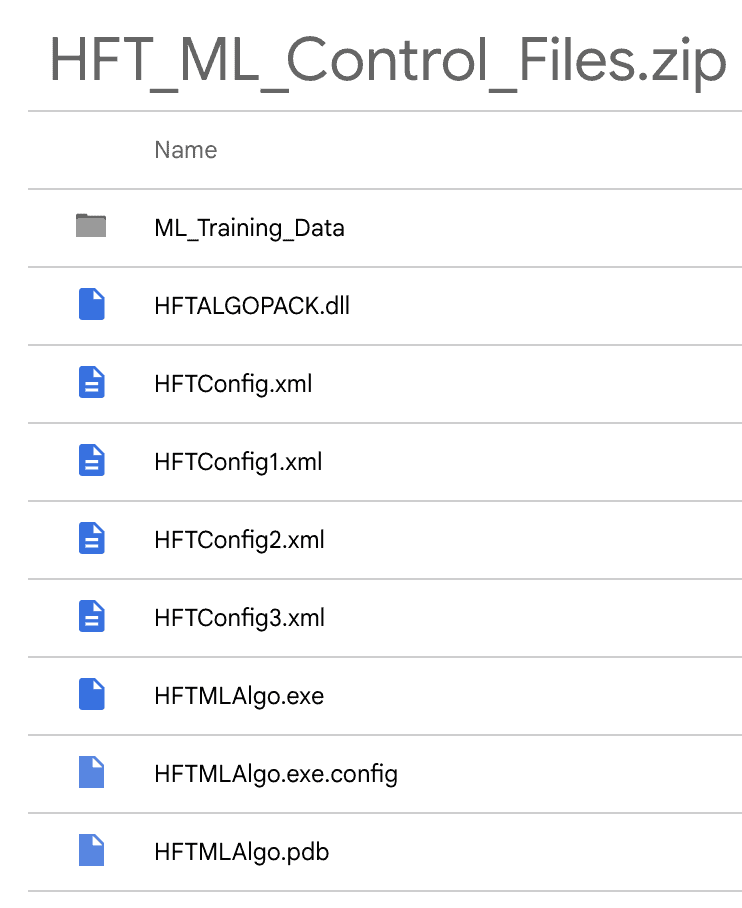Select HFTMLAlgo.exe file name
This screenshot has width=742, height=908.
pyautogui.click(x=239, y=696)
